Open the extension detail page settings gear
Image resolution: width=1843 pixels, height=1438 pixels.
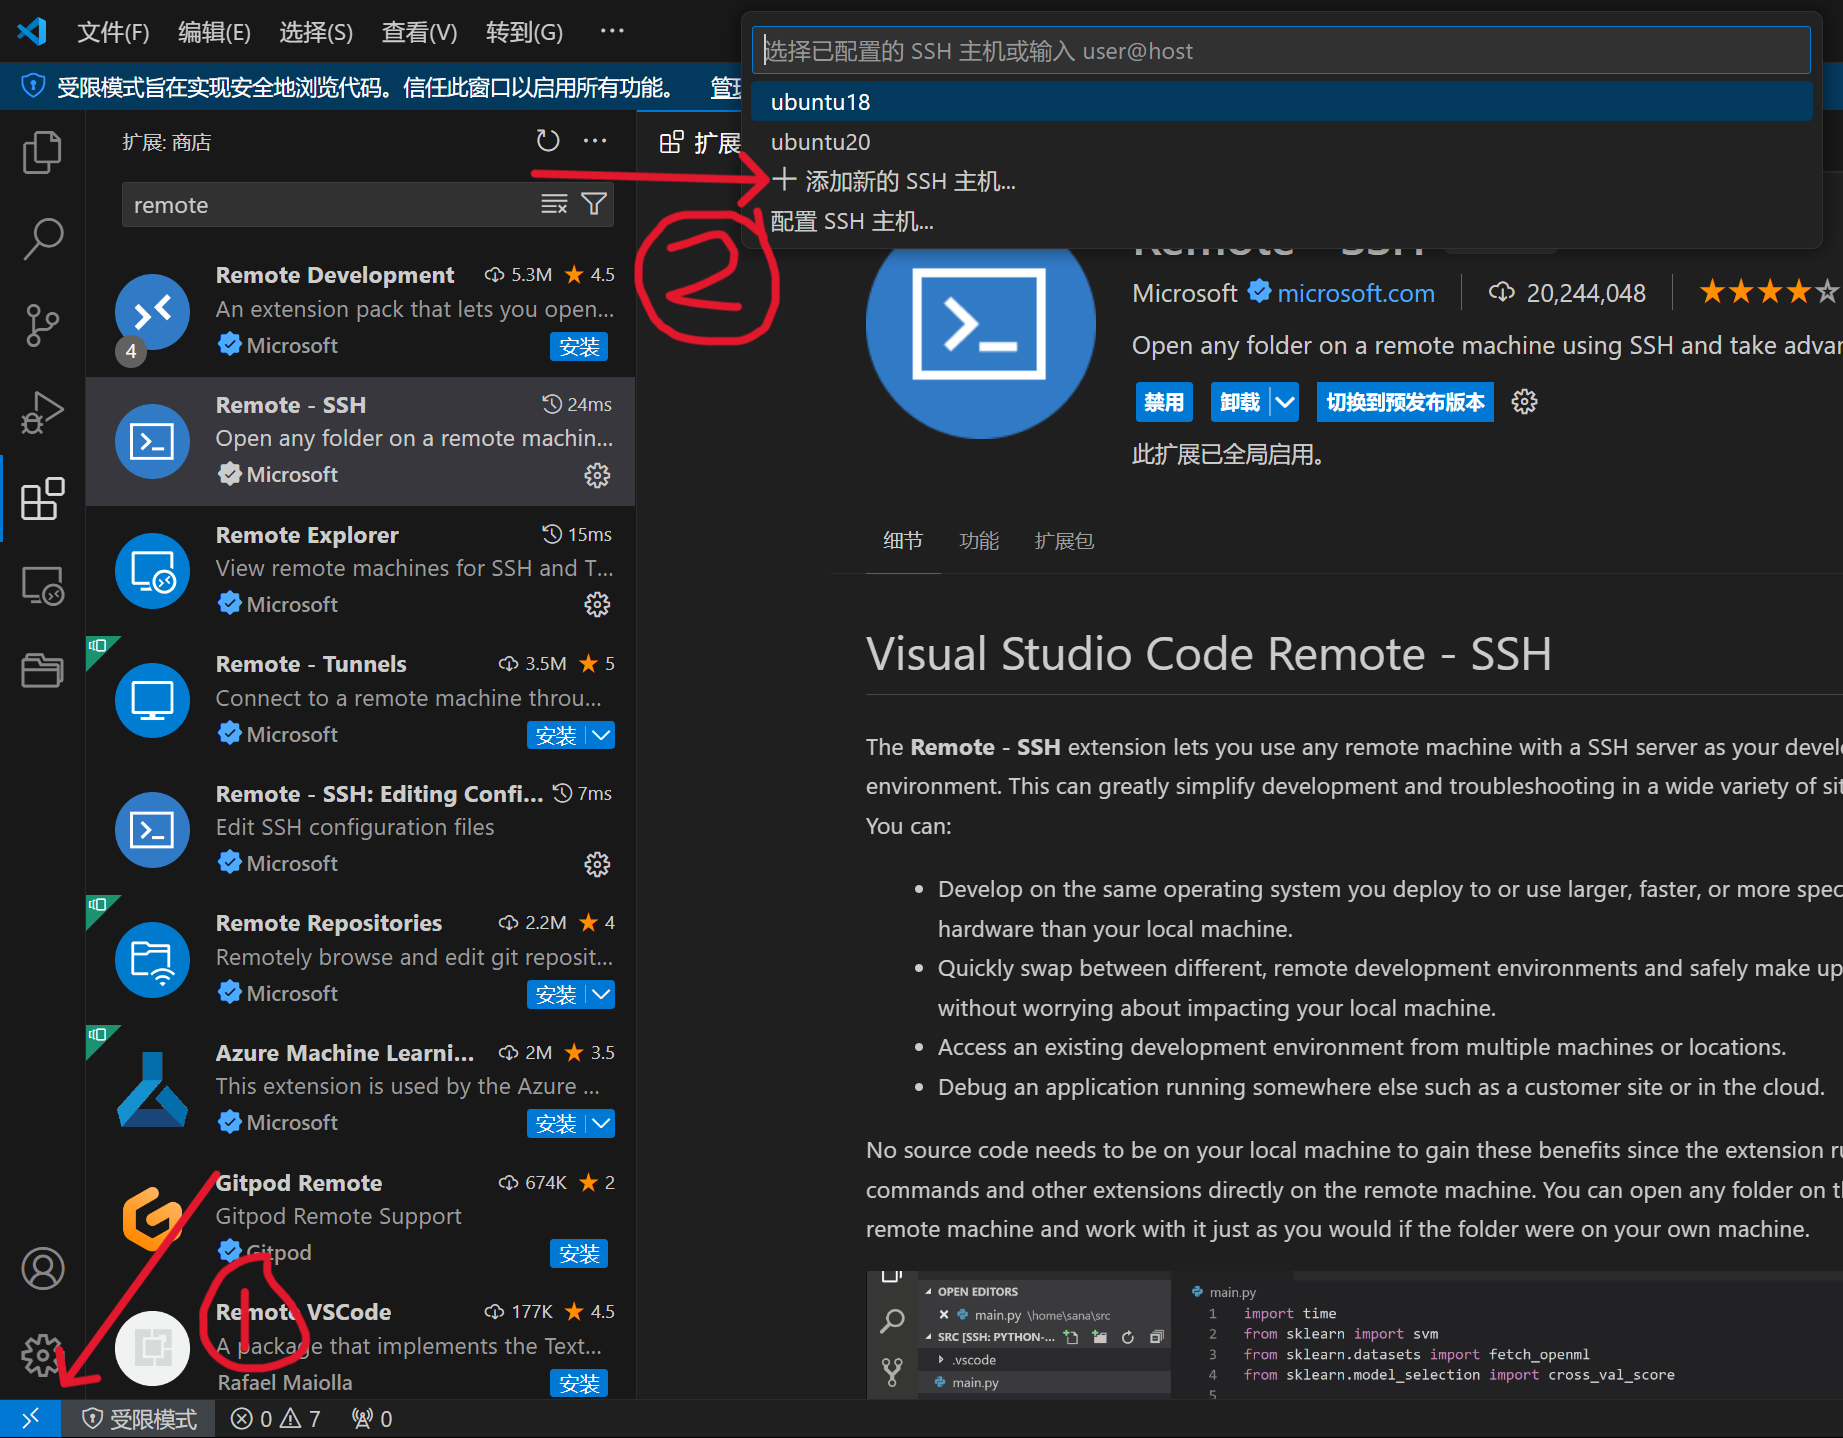[1524, 402]
